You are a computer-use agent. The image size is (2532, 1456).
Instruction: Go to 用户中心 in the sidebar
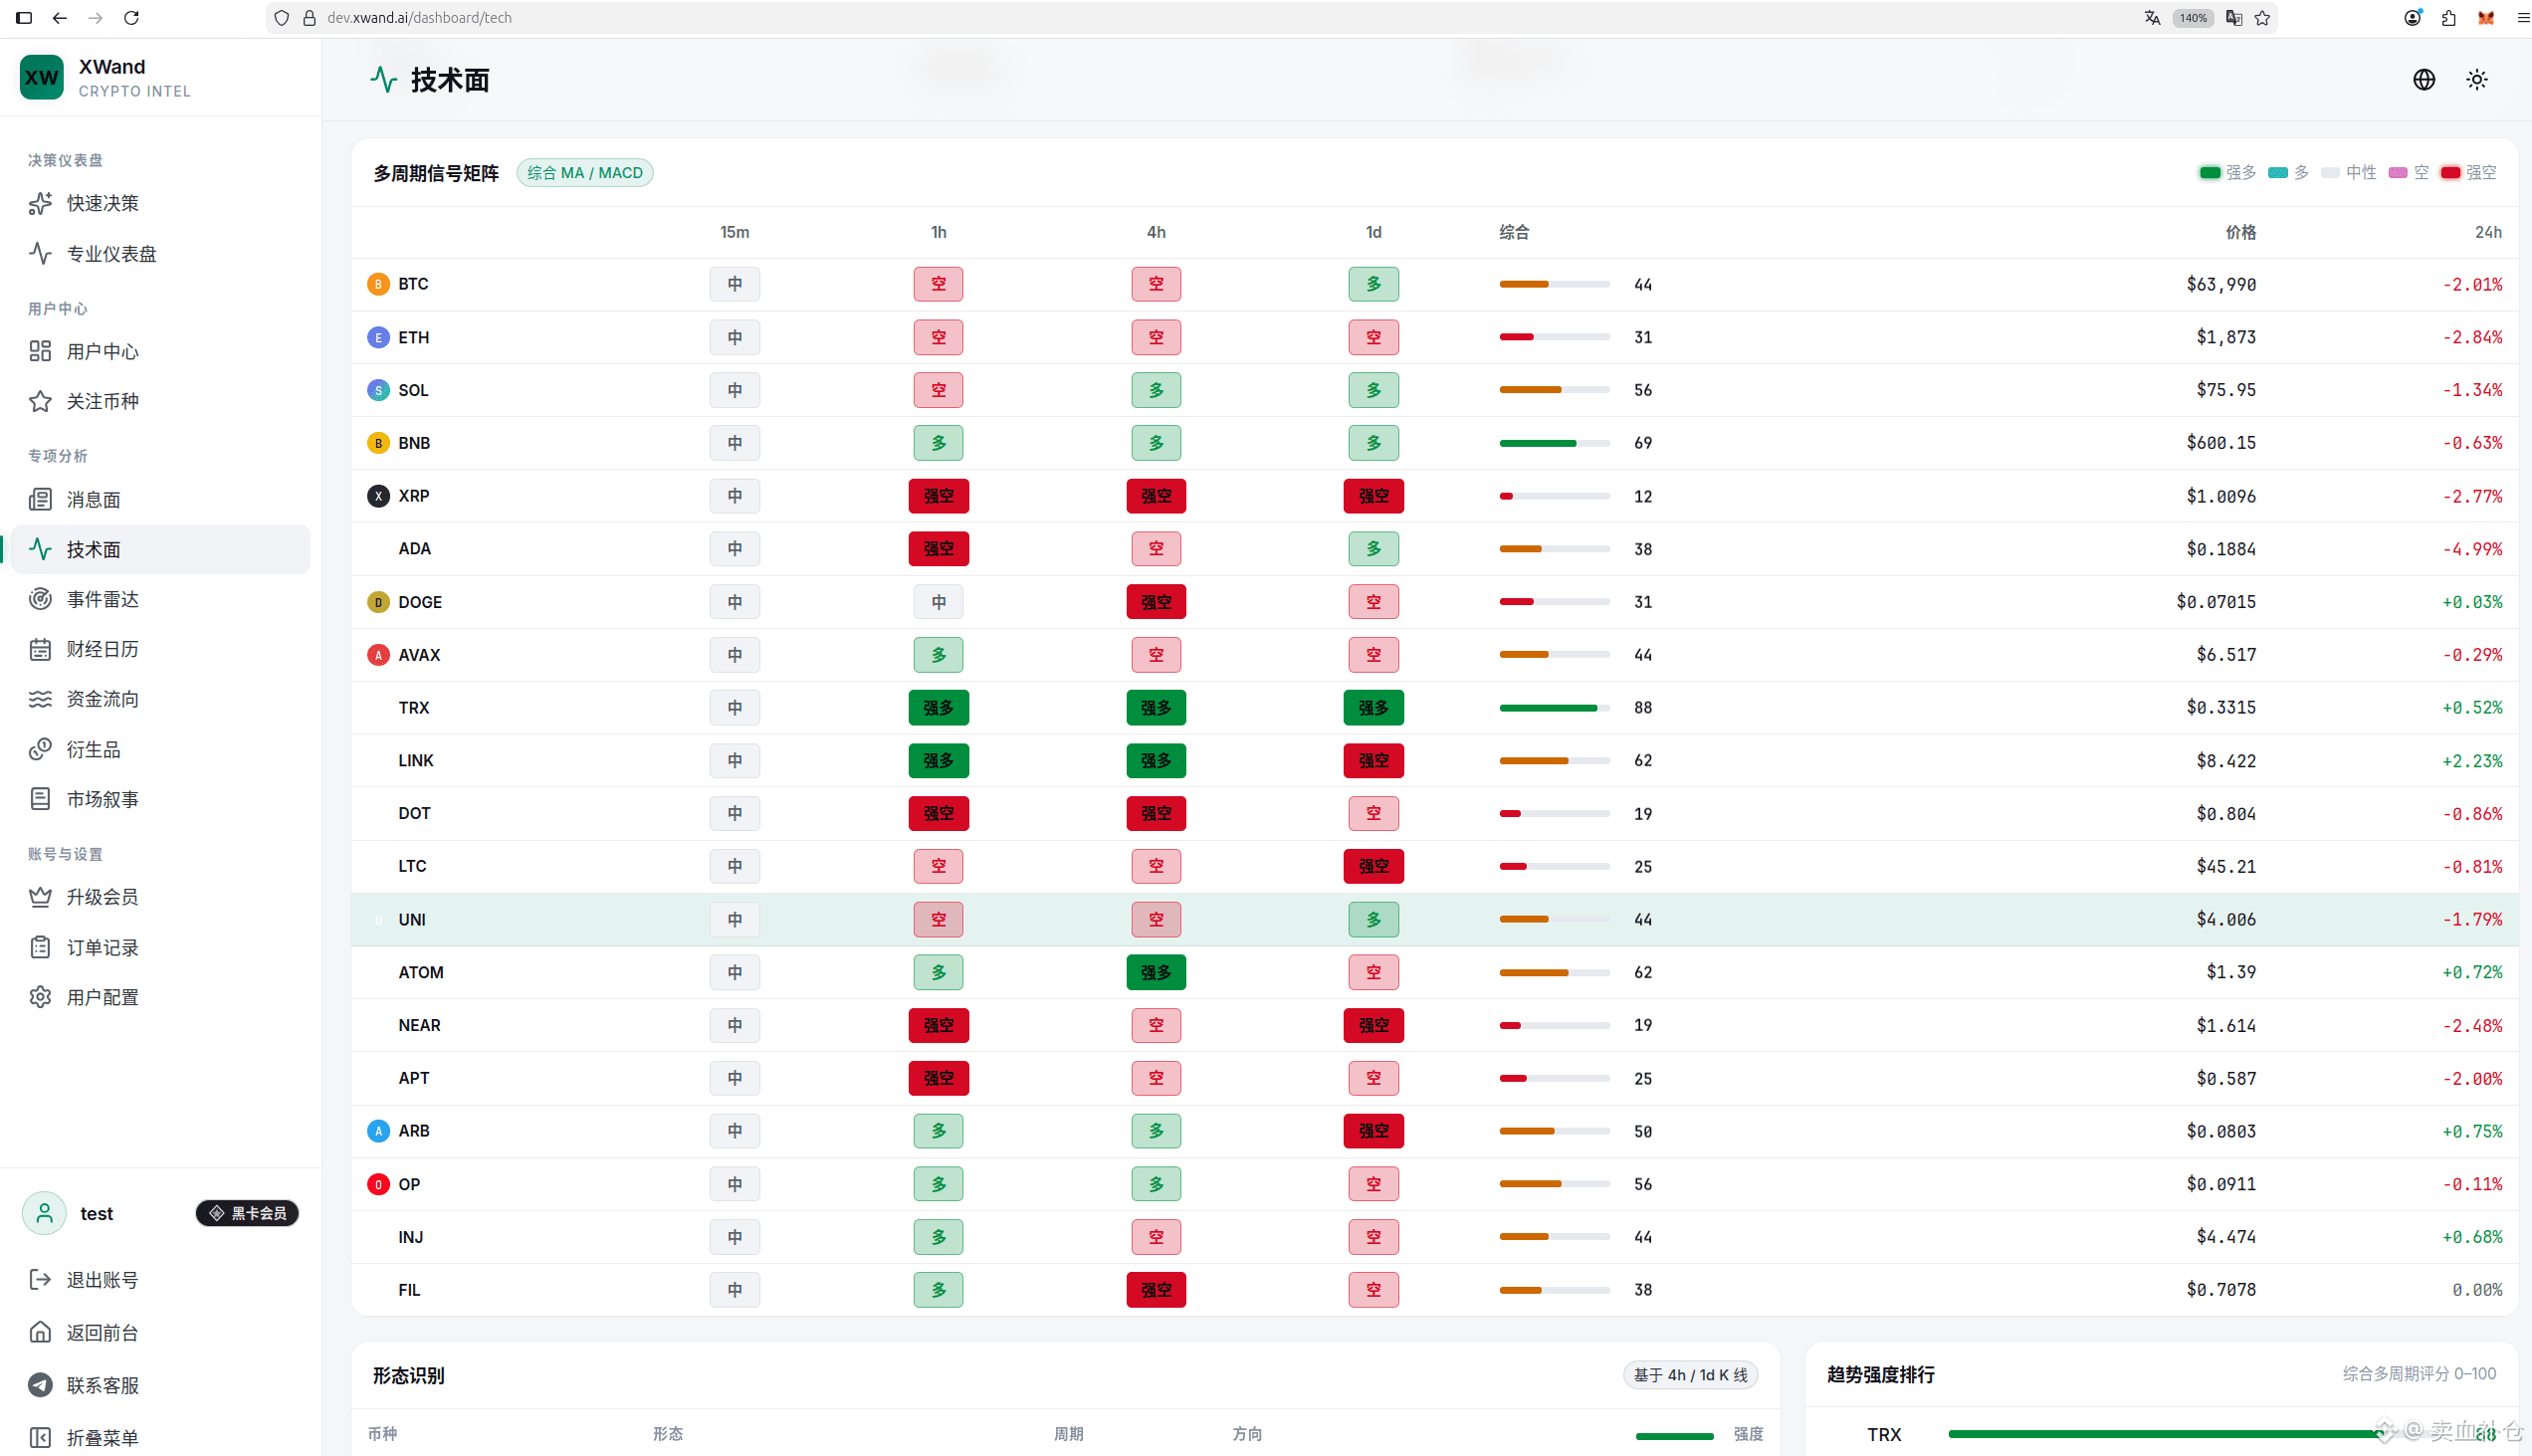click(x=161, y=351)
